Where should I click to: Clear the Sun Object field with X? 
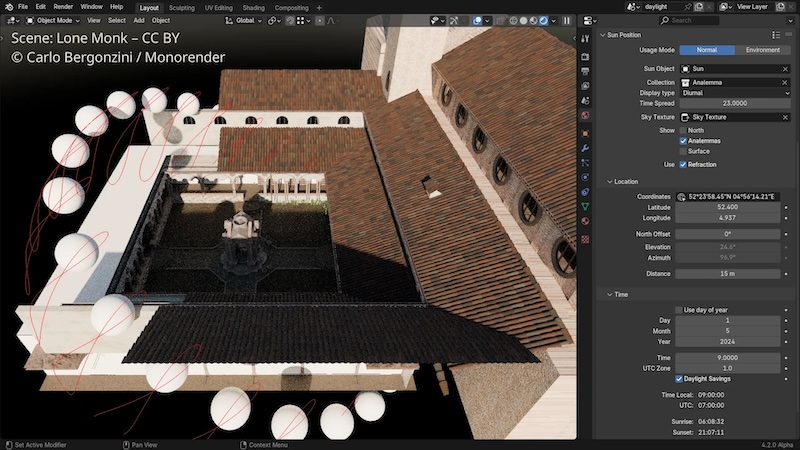785,68
